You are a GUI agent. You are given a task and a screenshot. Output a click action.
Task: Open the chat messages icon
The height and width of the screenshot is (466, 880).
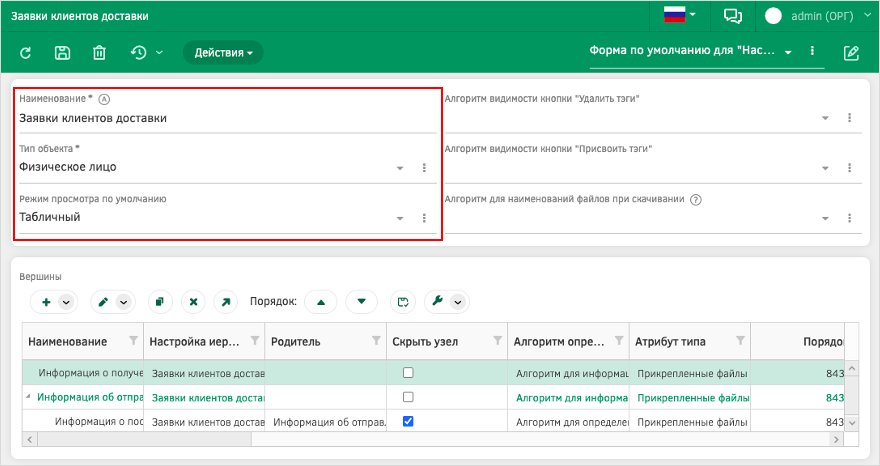(733, 16)
